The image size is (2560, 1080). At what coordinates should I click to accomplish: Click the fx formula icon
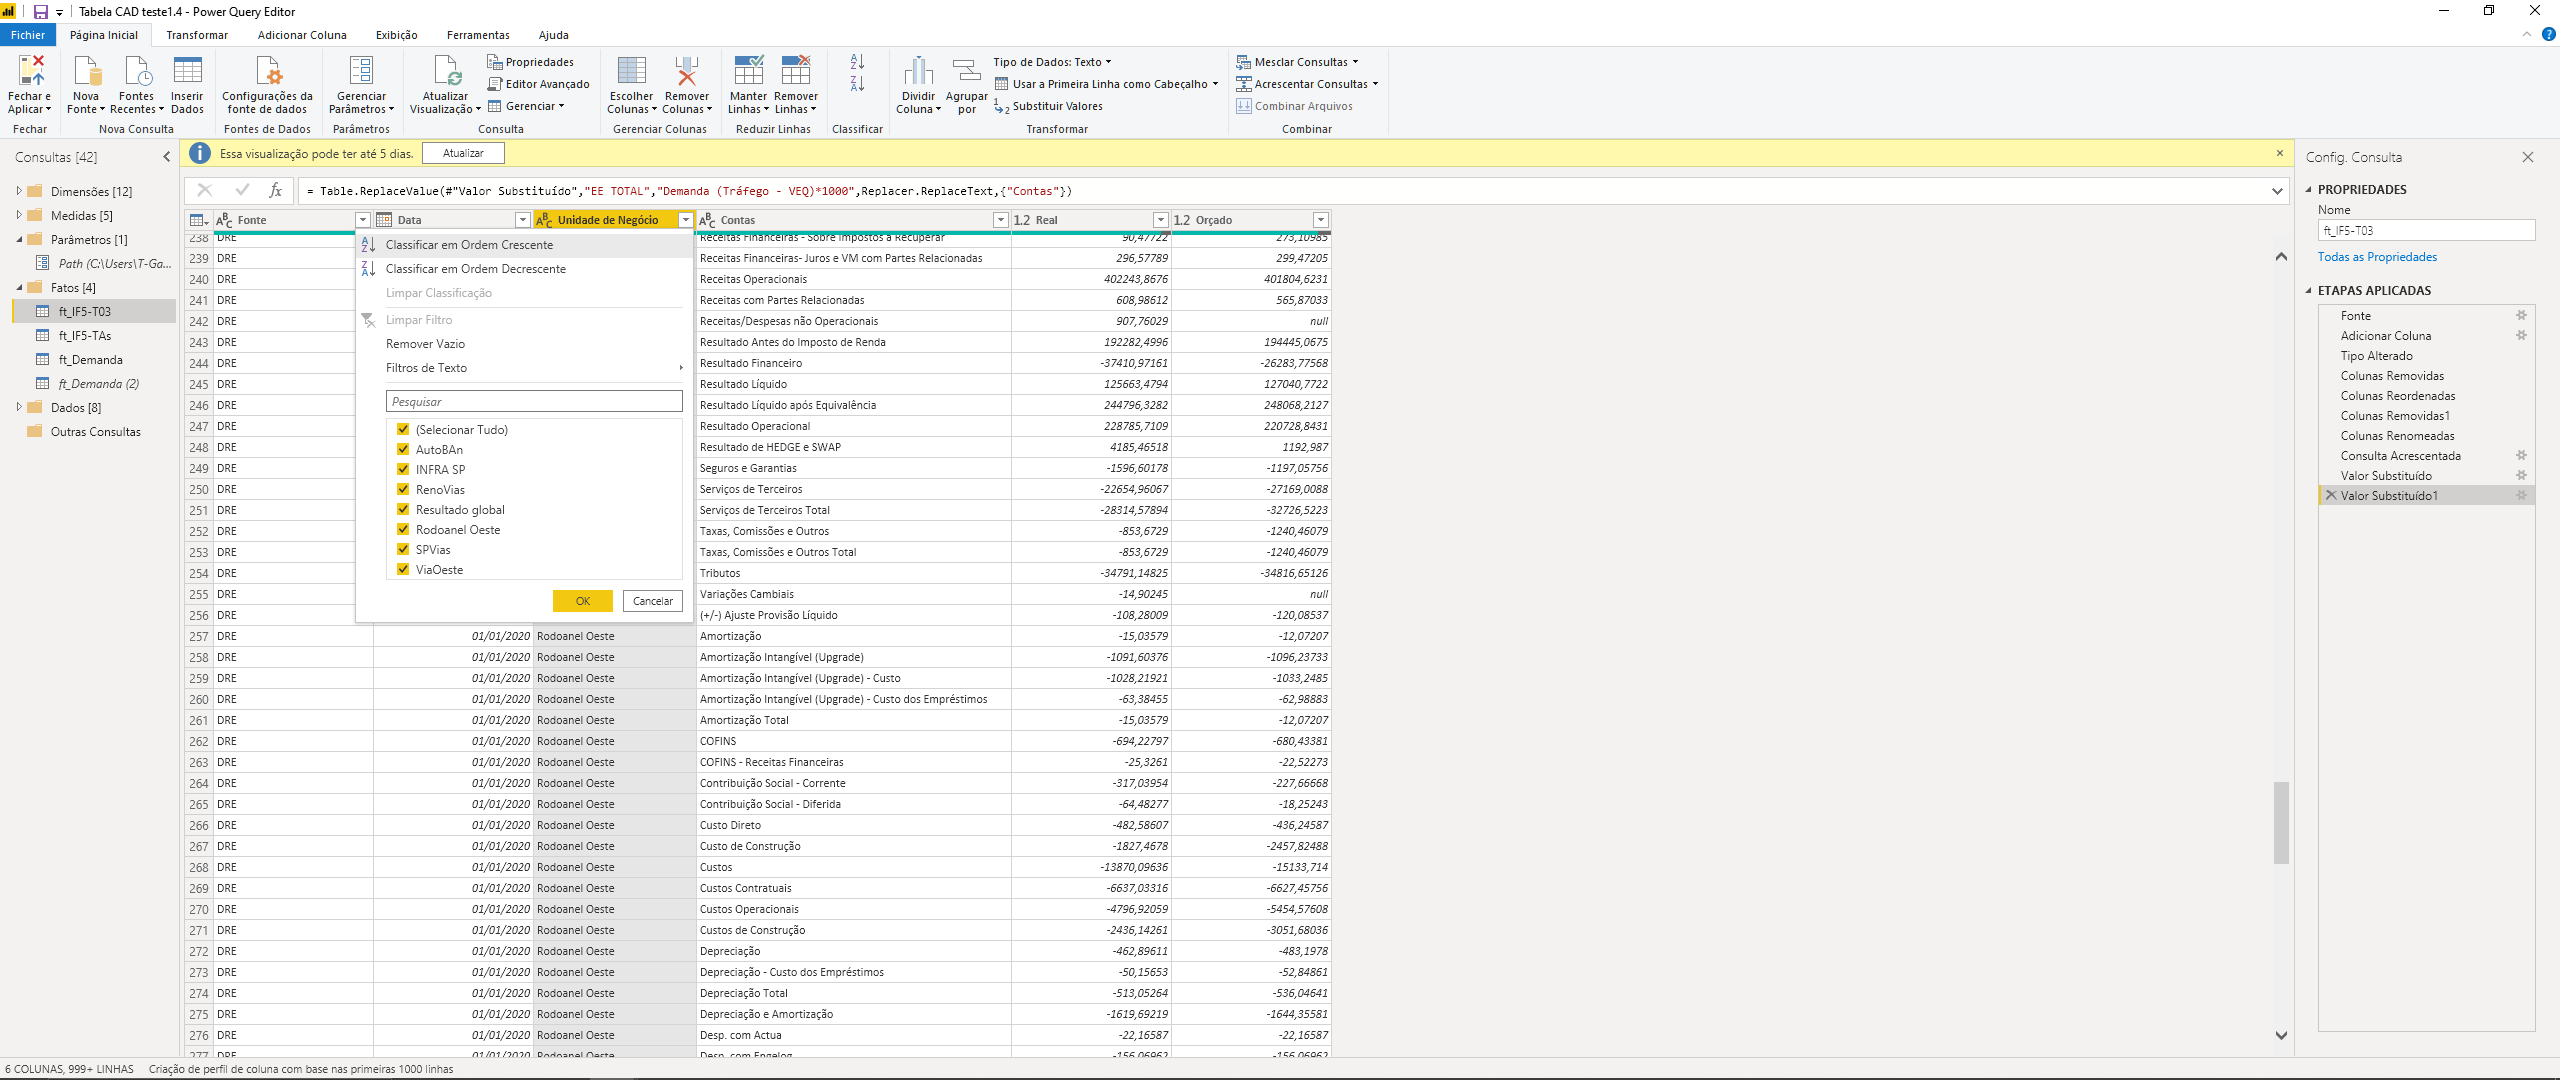275,190
